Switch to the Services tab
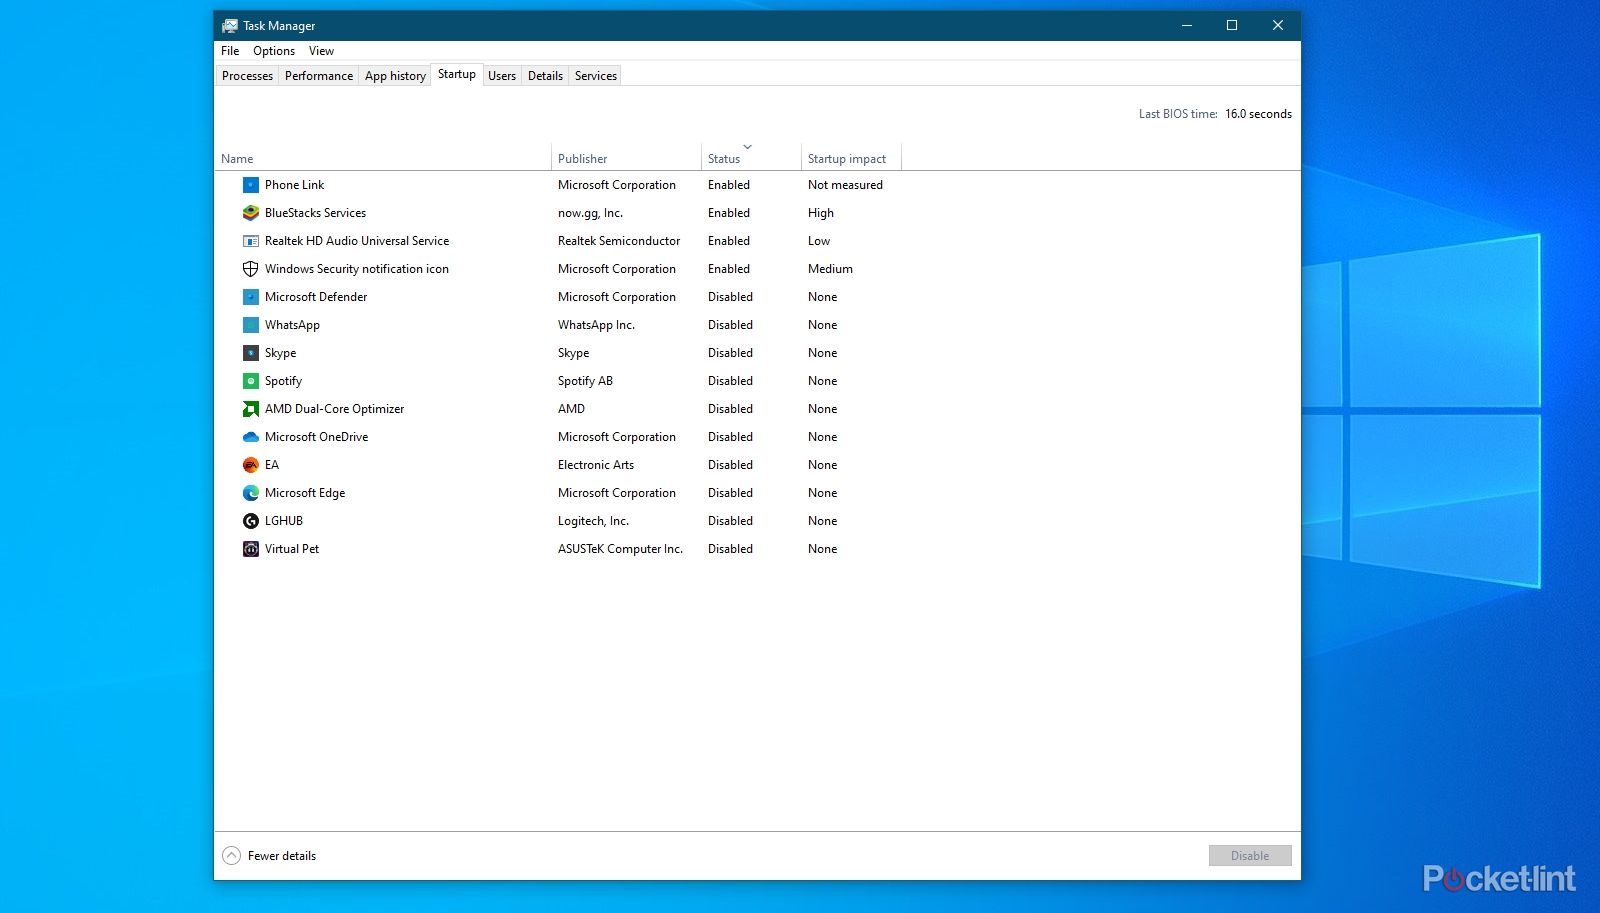Screen dimensions: 1600x913 coord(596,76)
